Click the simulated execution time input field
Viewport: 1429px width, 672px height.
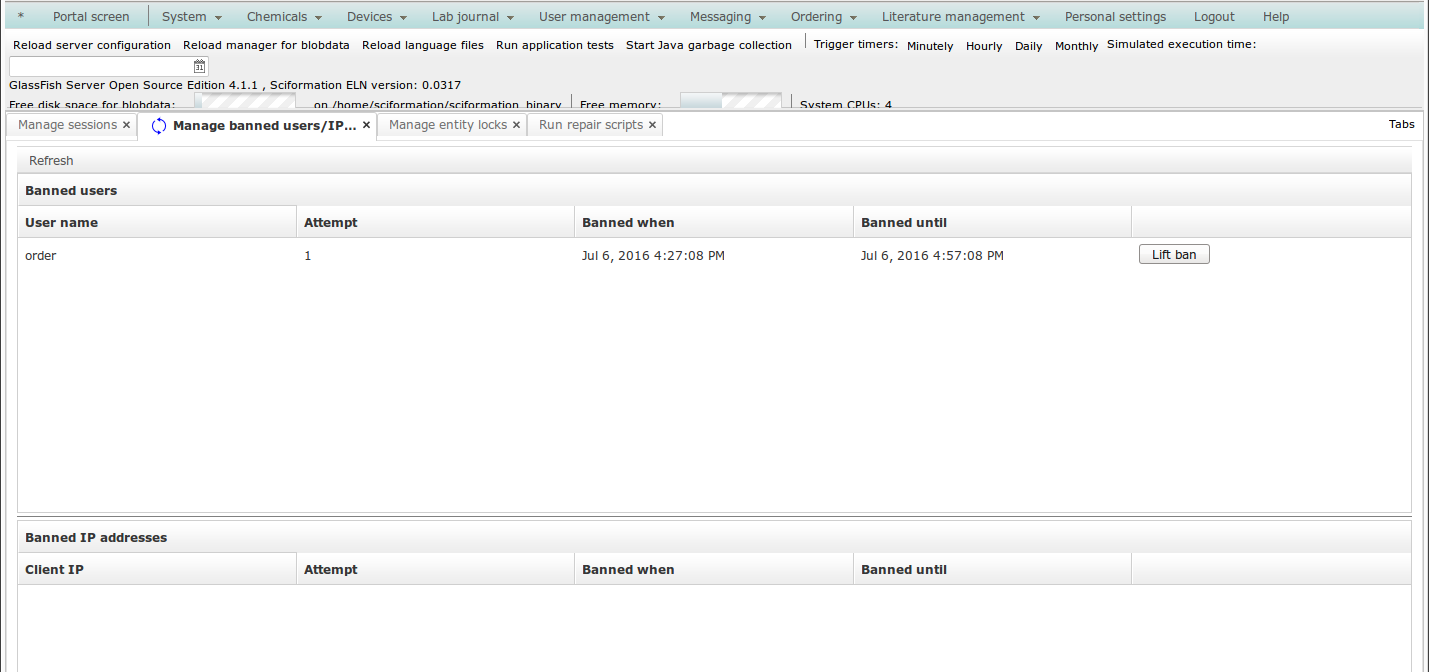click(100, 66)
